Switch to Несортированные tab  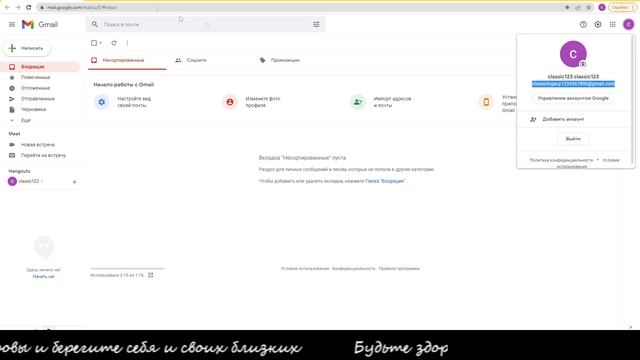tap(127, 60)
